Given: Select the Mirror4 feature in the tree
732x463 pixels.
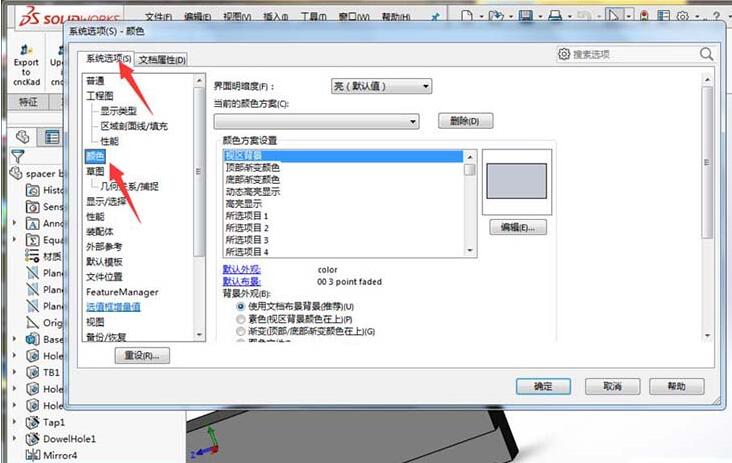Looking at the screenshot, I should (x=51, y=455).
